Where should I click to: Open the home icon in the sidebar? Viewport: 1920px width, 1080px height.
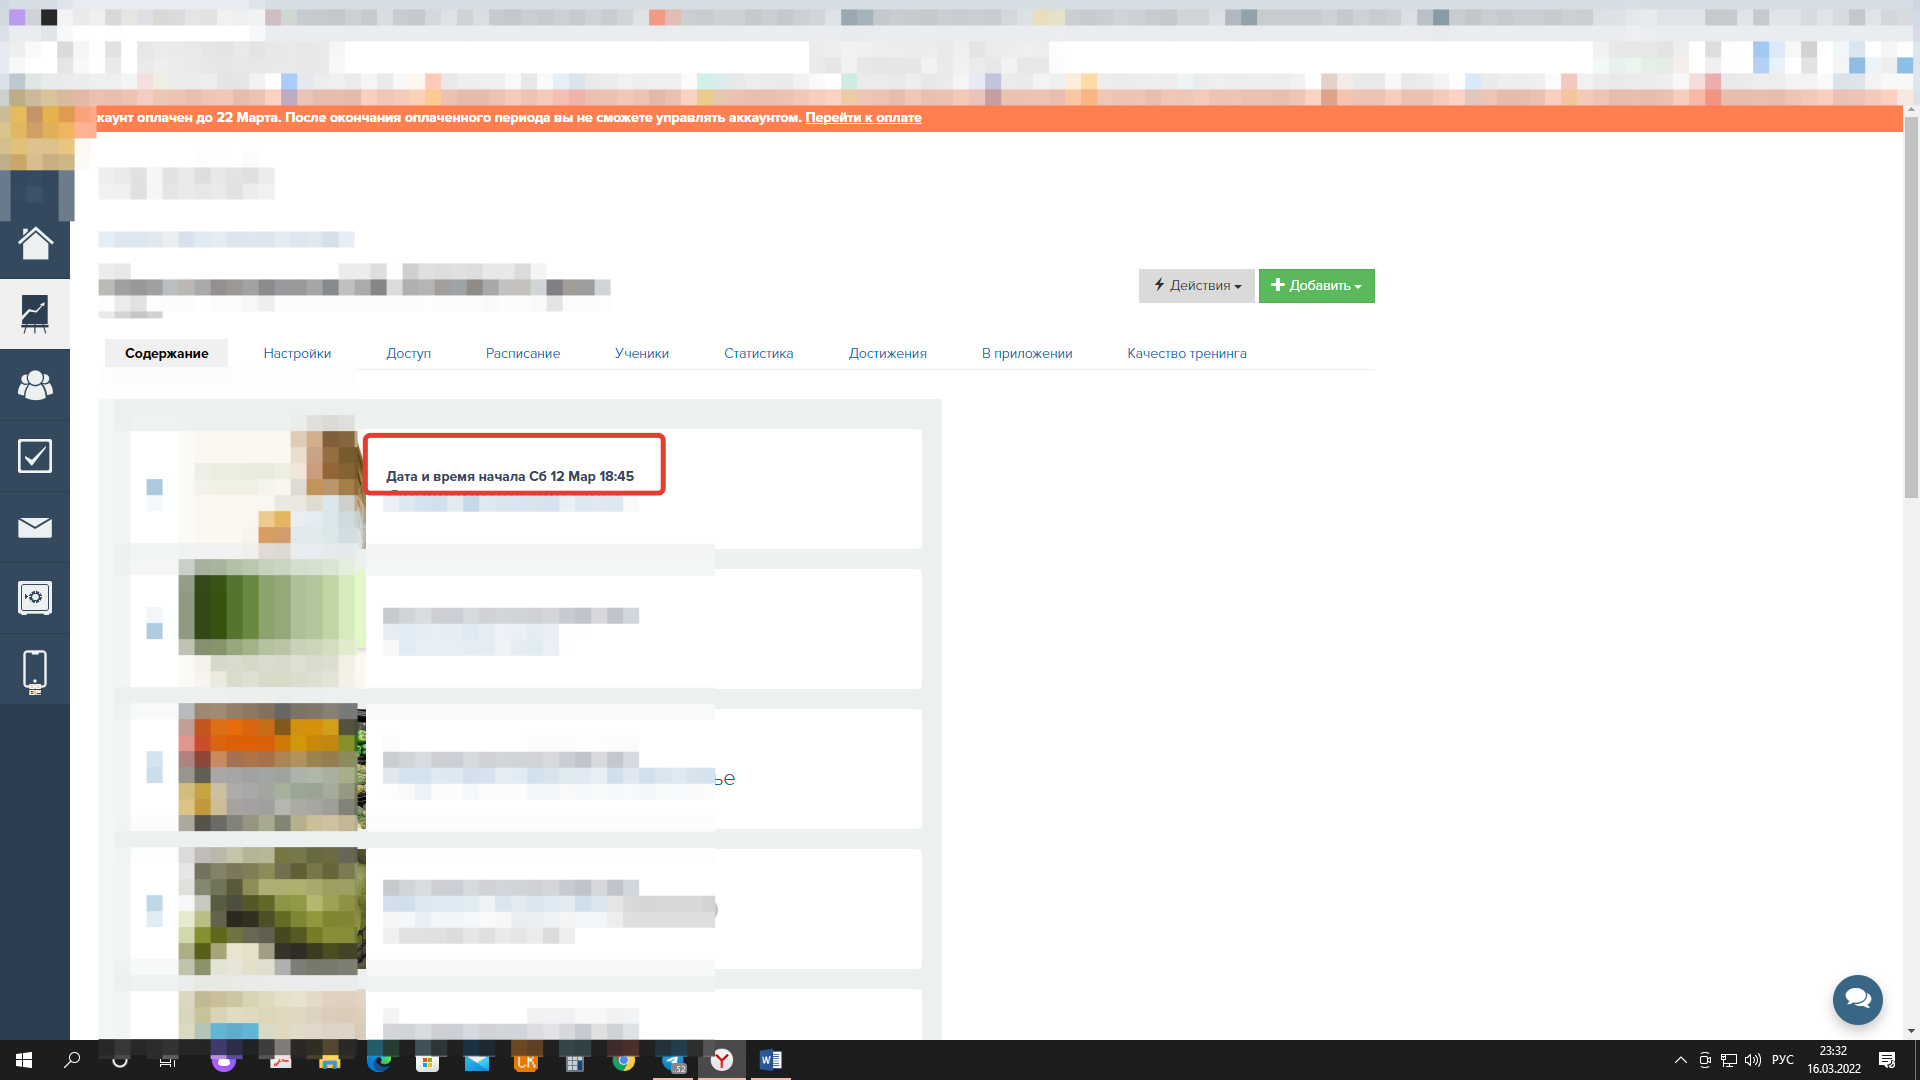(x=35, y=243)
